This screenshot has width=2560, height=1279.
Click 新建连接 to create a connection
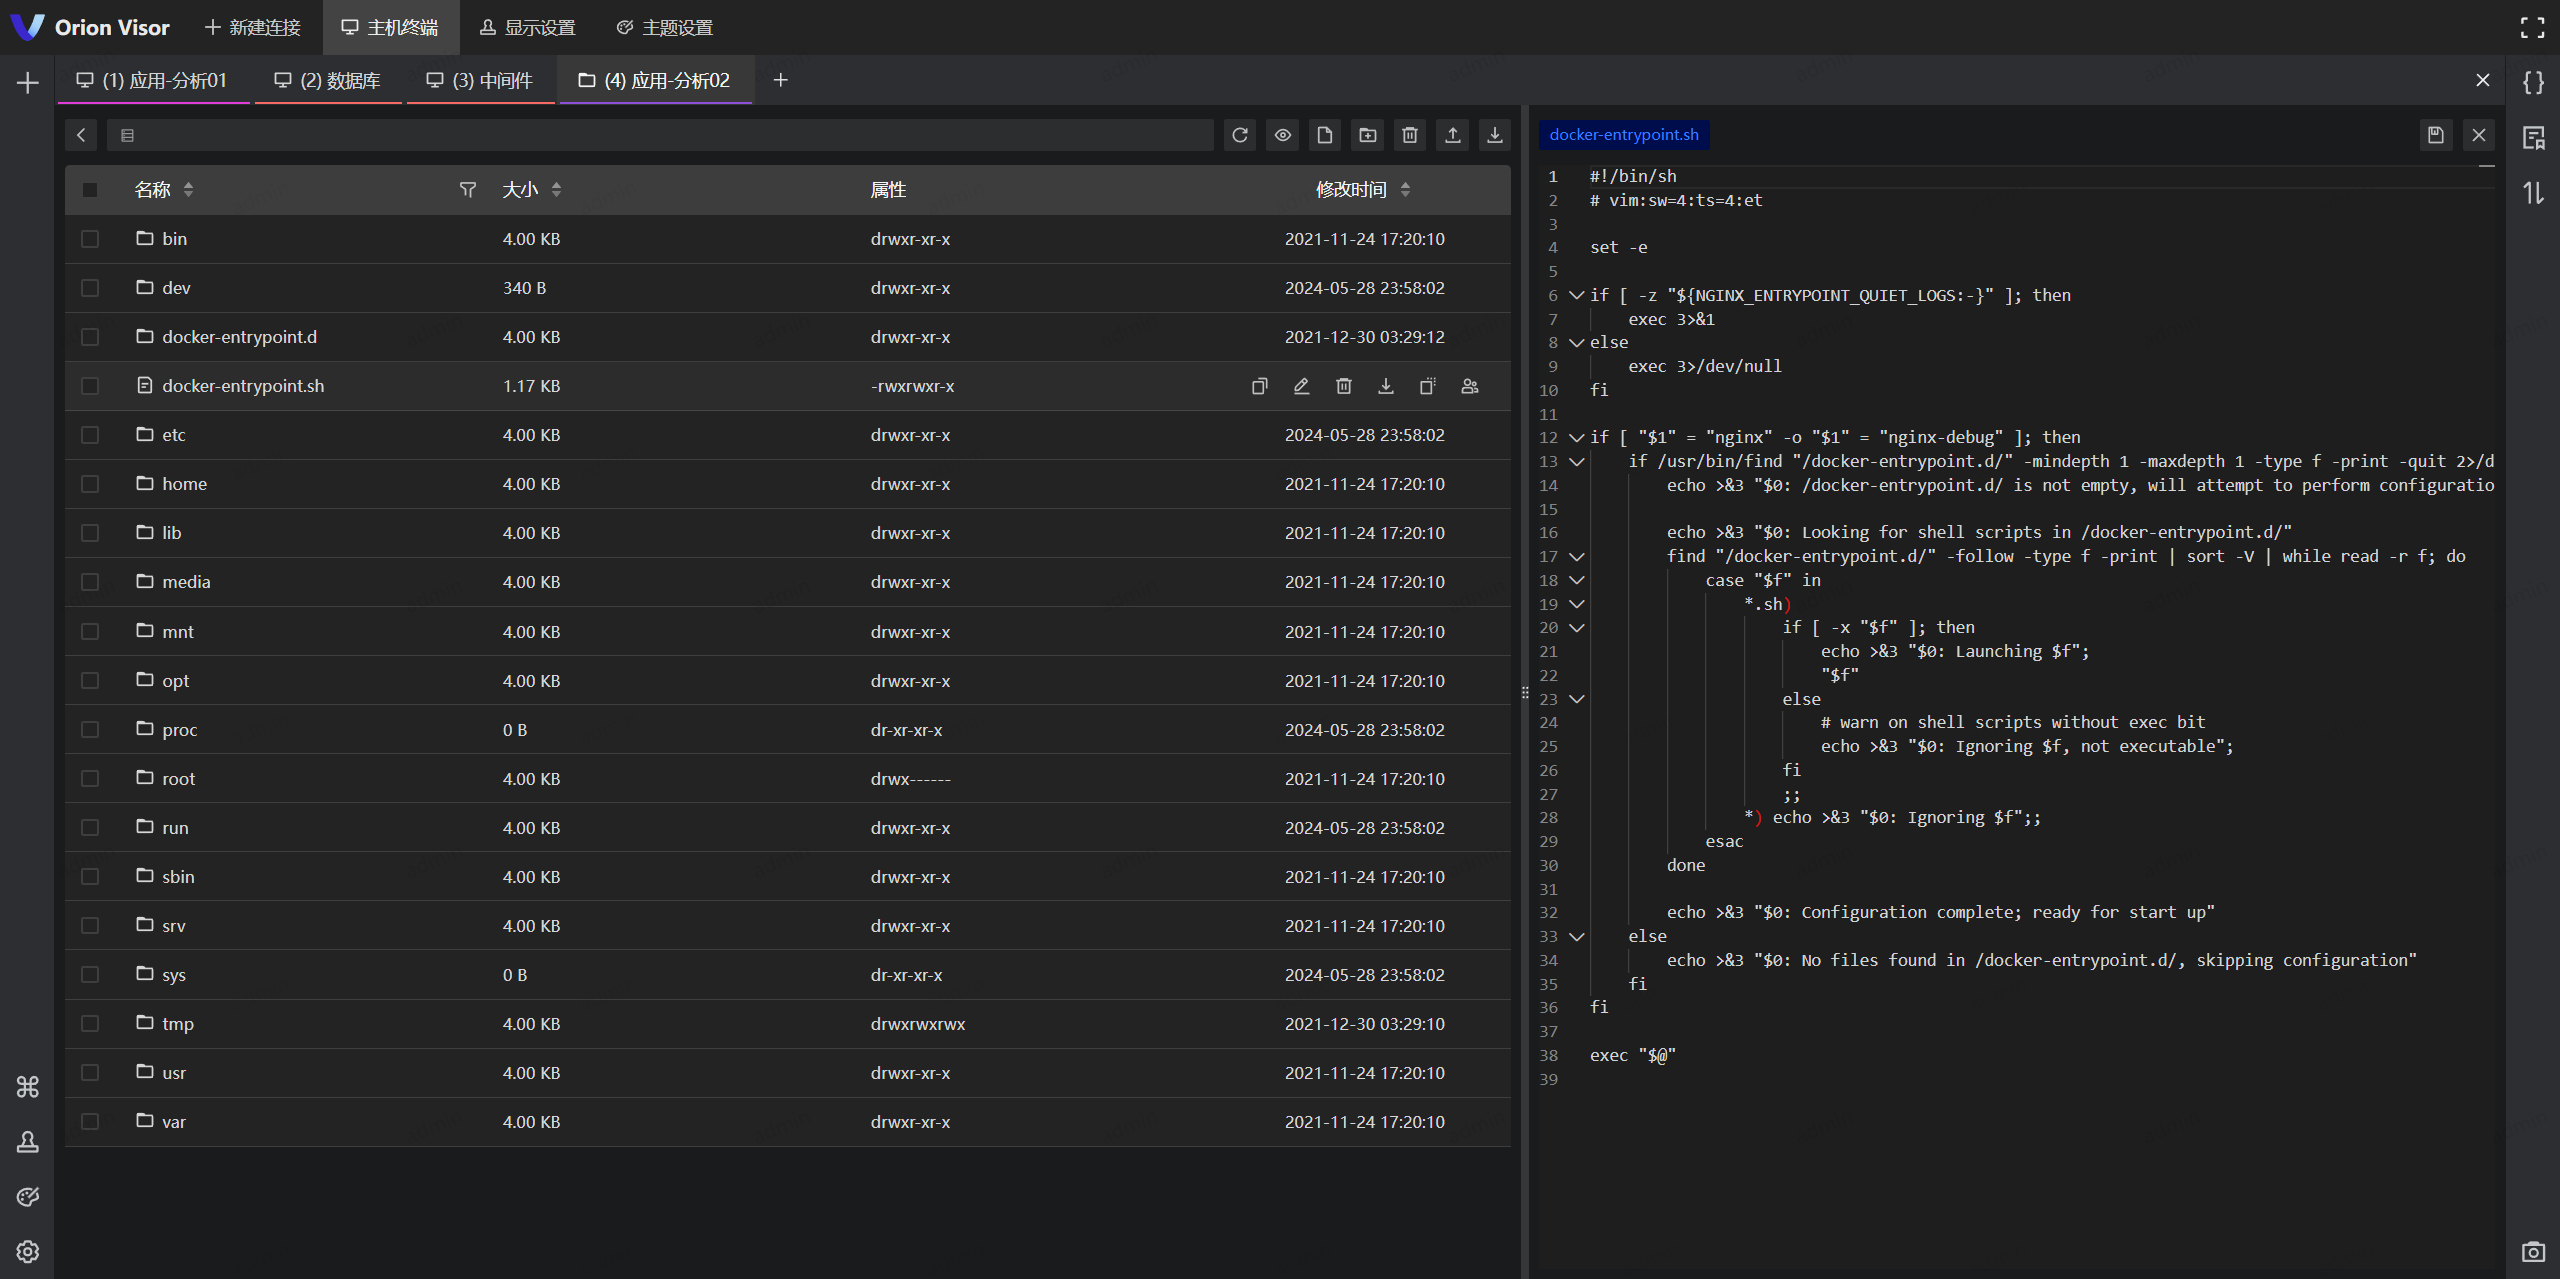coord(253,28)
